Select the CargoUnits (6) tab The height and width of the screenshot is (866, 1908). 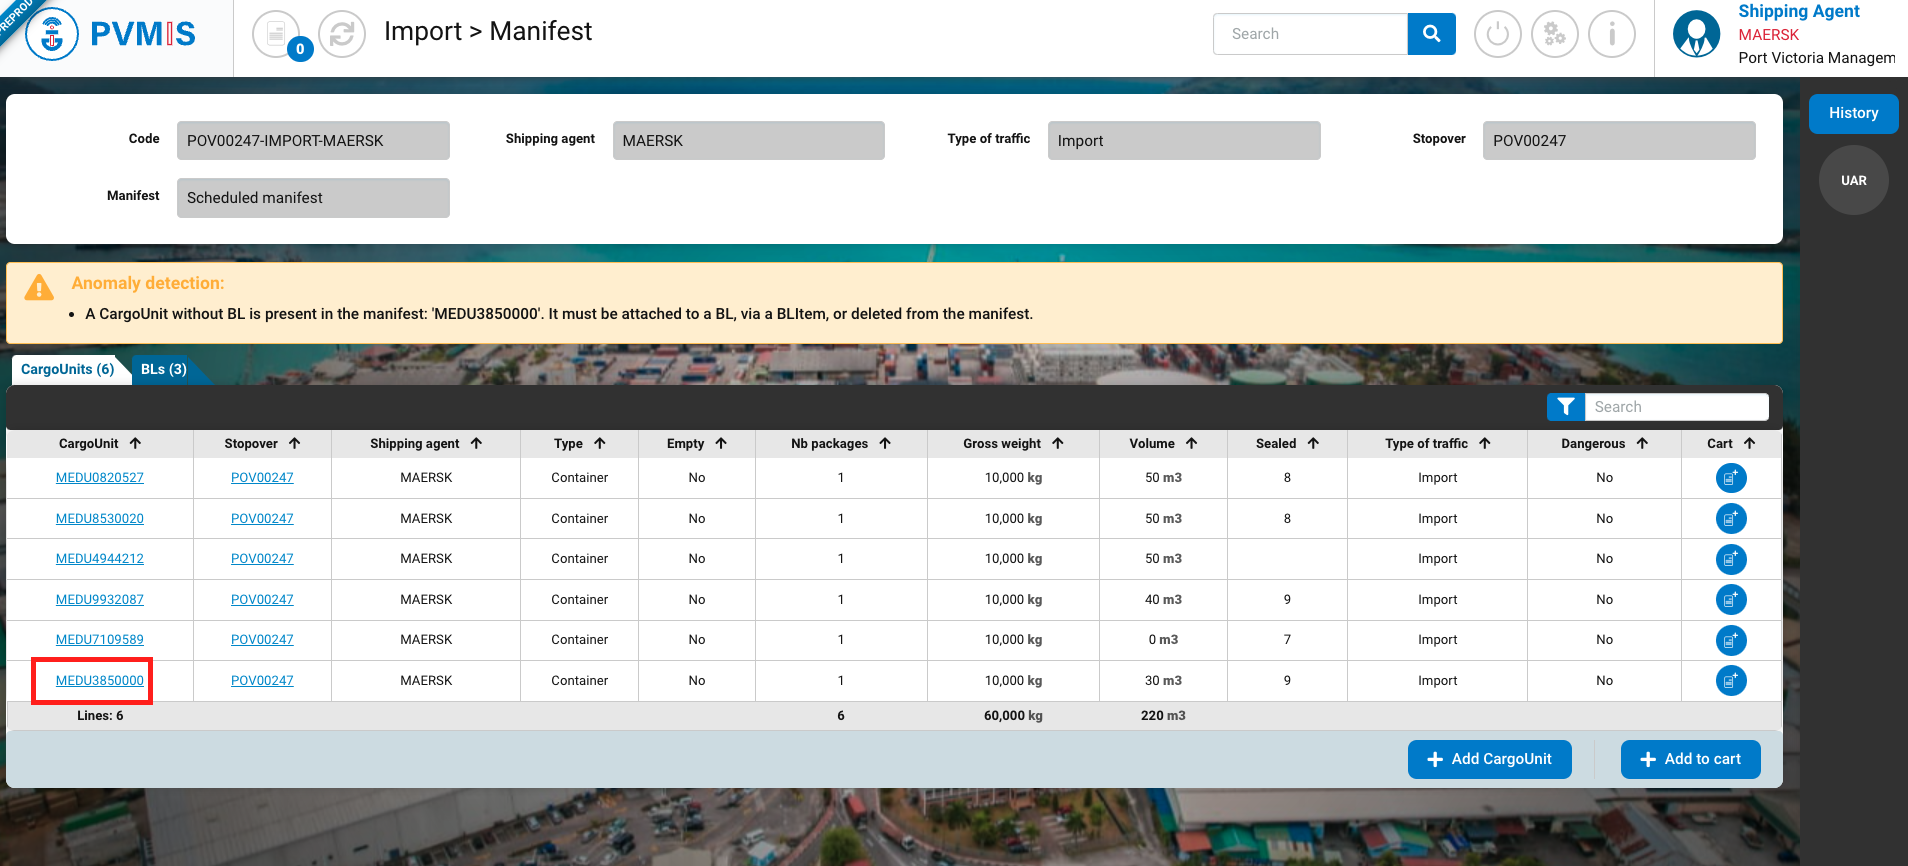click(67, 369)
